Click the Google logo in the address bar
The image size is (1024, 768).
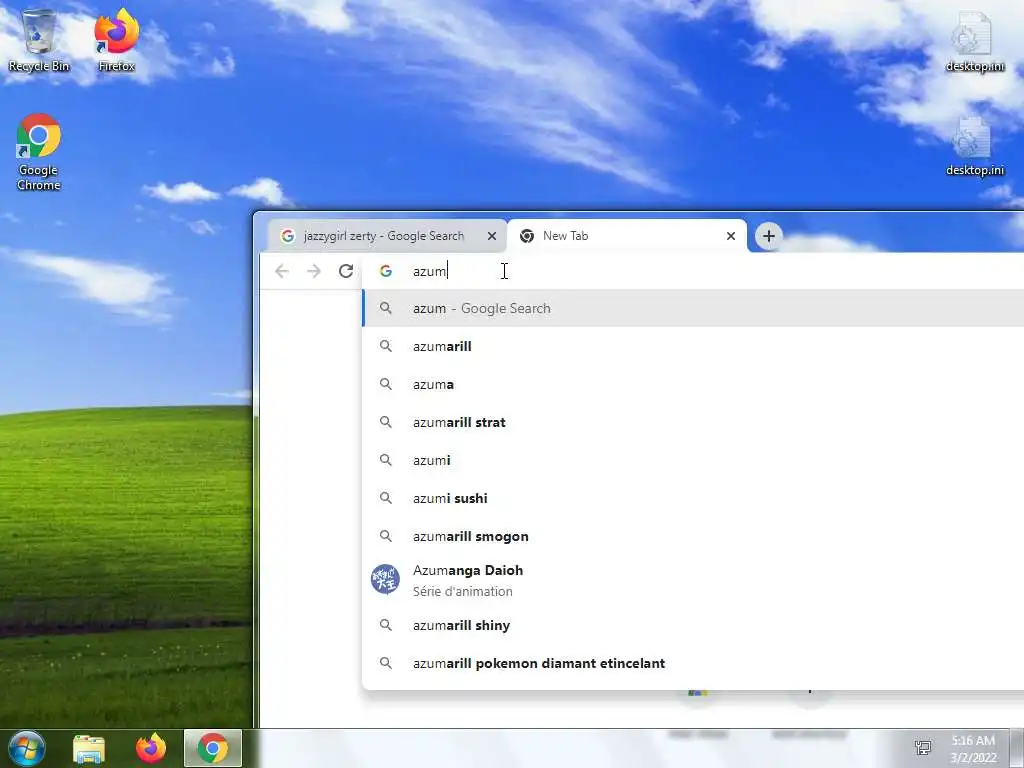tap(386, 271)
